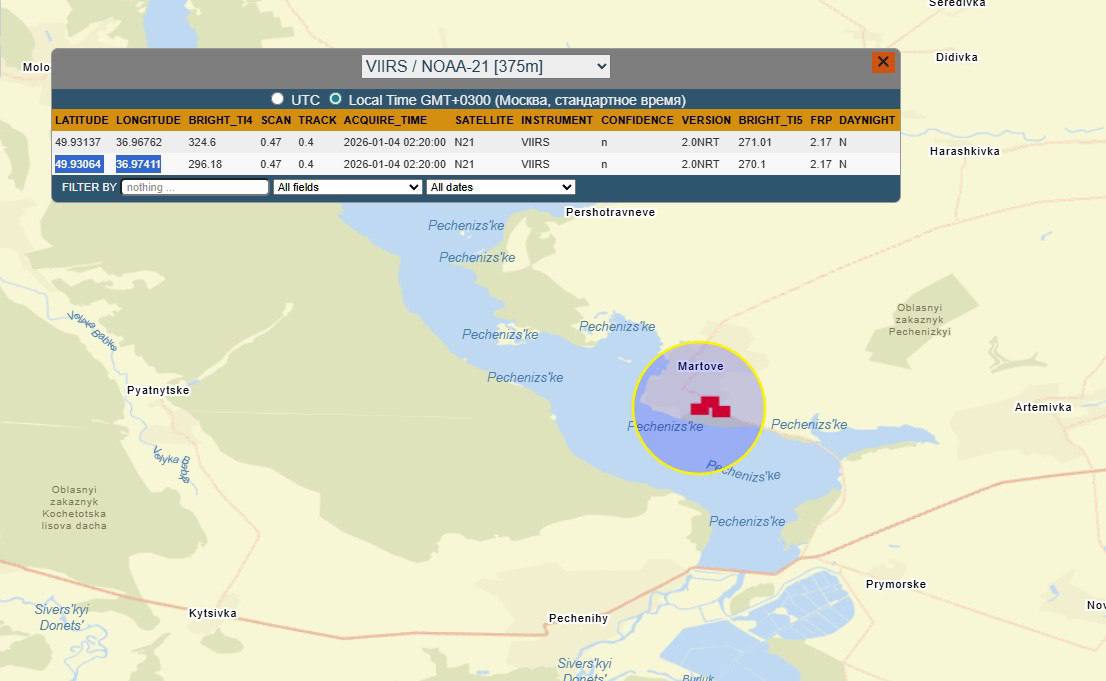Sort by the ACQUIRE_TIME column header
Image resolution: width=1106 pixels, height=681 pixels.
pos(385,120)
